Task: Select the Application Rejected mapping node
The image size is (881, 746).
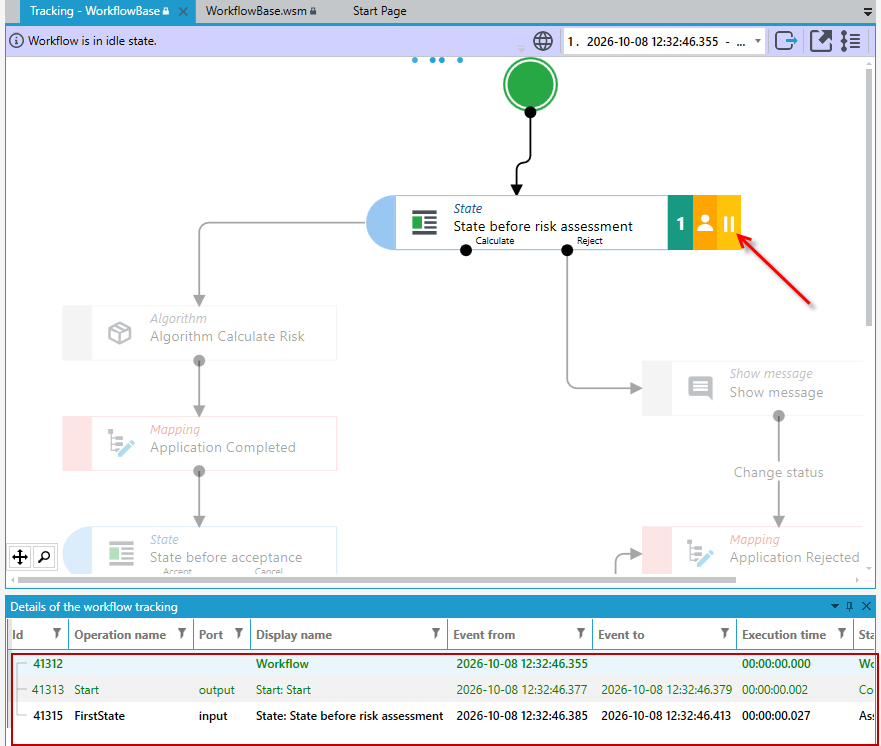Action: coord(753,551)
